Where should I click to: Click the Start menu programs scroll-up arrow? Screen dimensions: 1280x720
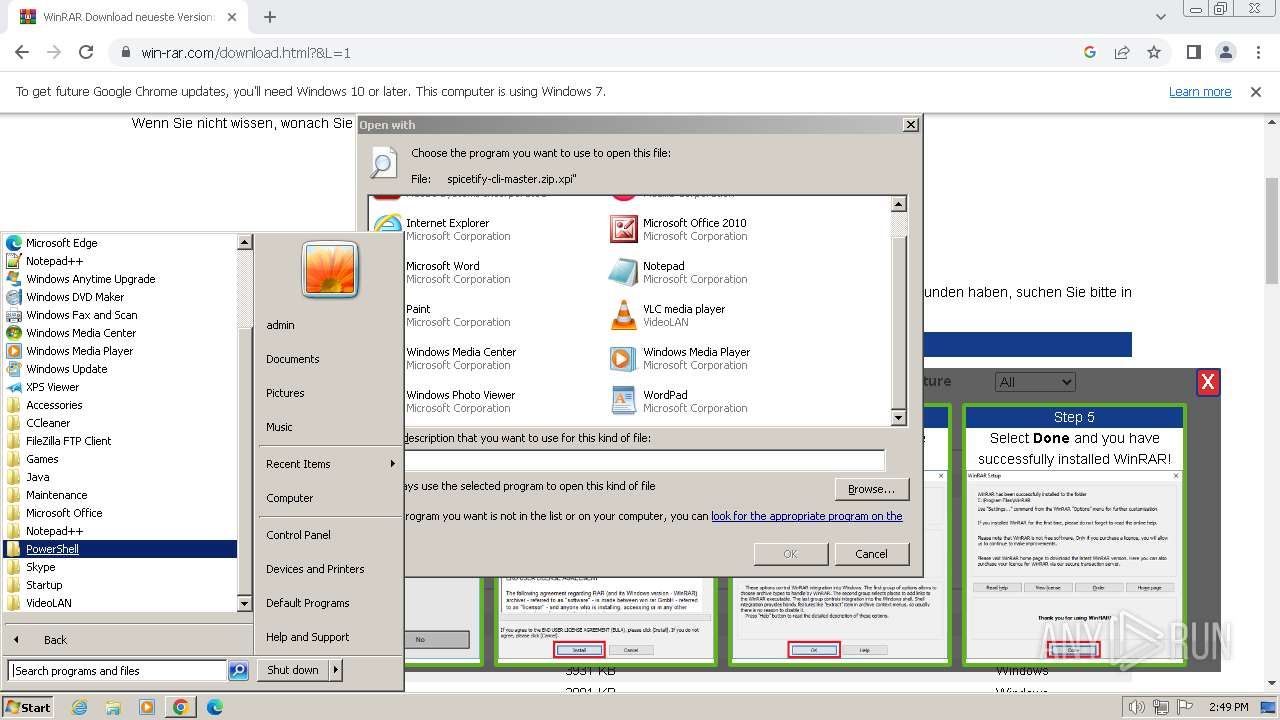(244, 242)
